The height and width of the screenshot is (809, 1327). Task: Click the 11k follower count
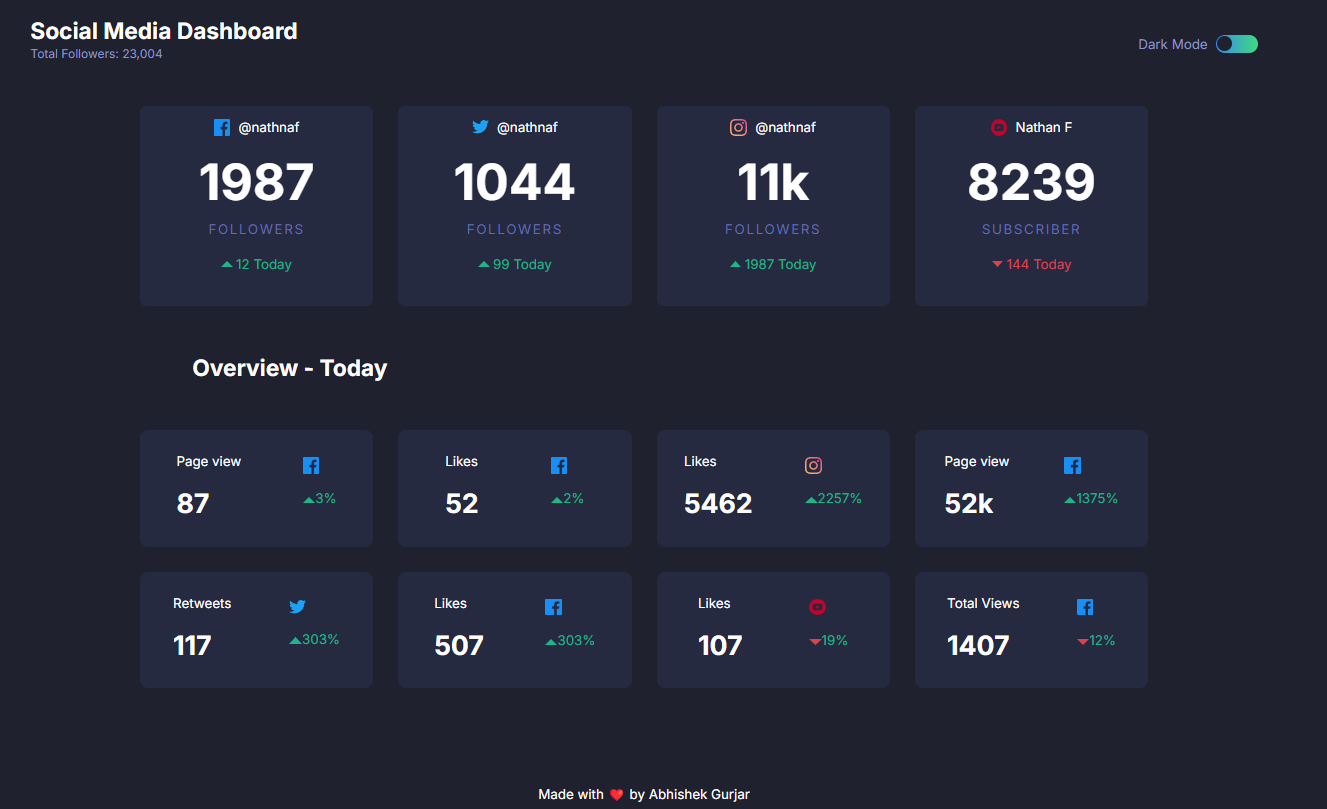coord(773,183)
